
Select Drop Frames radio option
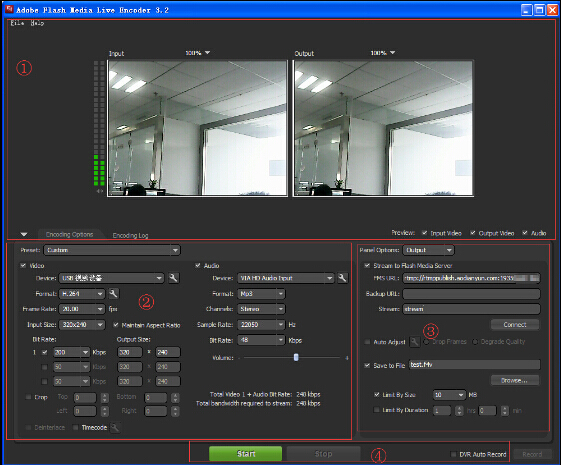coord(426,342)
